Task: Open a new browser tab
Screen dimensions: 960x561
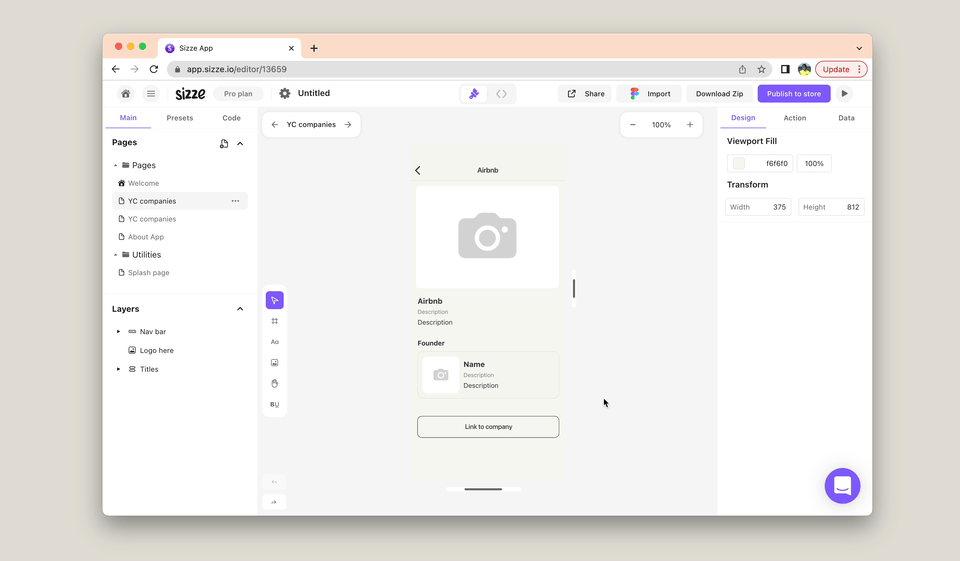Action: point(313,48)
